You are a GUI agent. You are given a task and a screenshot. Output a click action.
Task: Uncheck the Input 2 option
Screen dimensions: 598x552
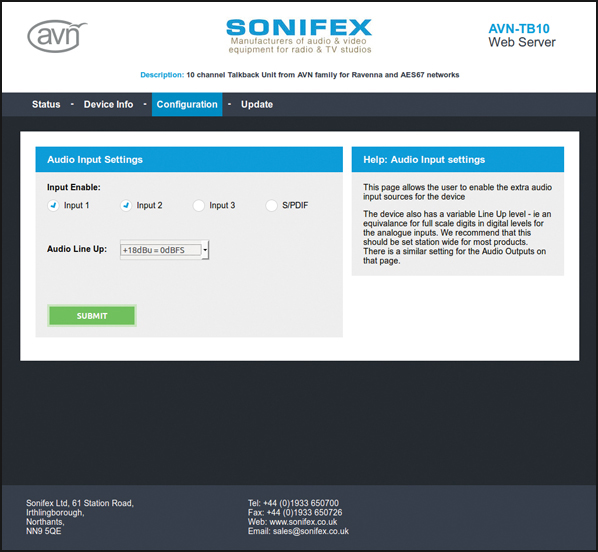click(126, 206)
